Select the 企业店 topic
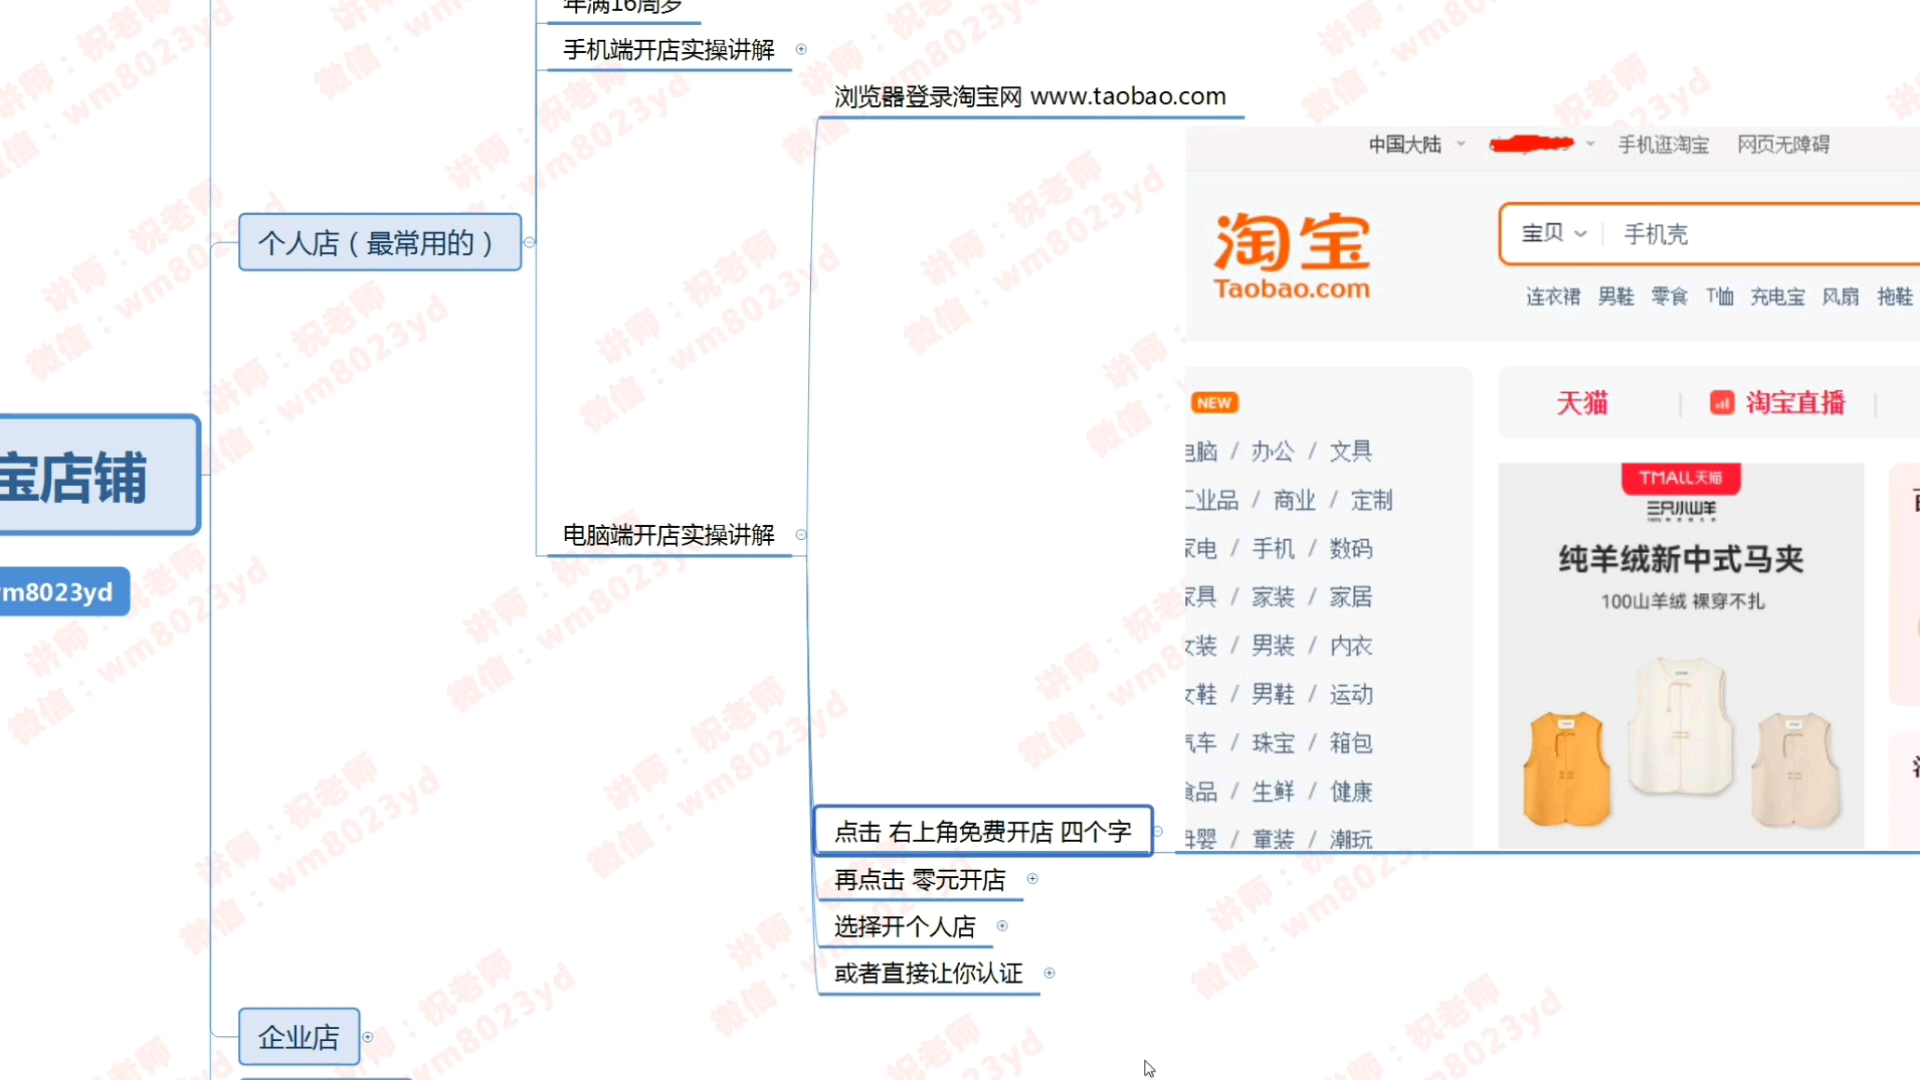This screenshot has height=1080, width=1920. pyautogui.click(x=299, y=1037)
